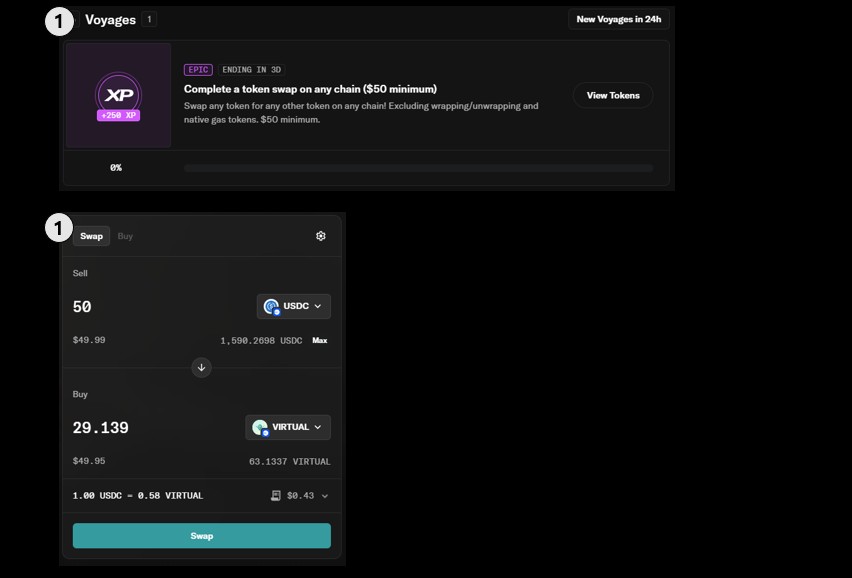Click the $49.95 buy value text
852x578 pixels.
pos(89,461)
